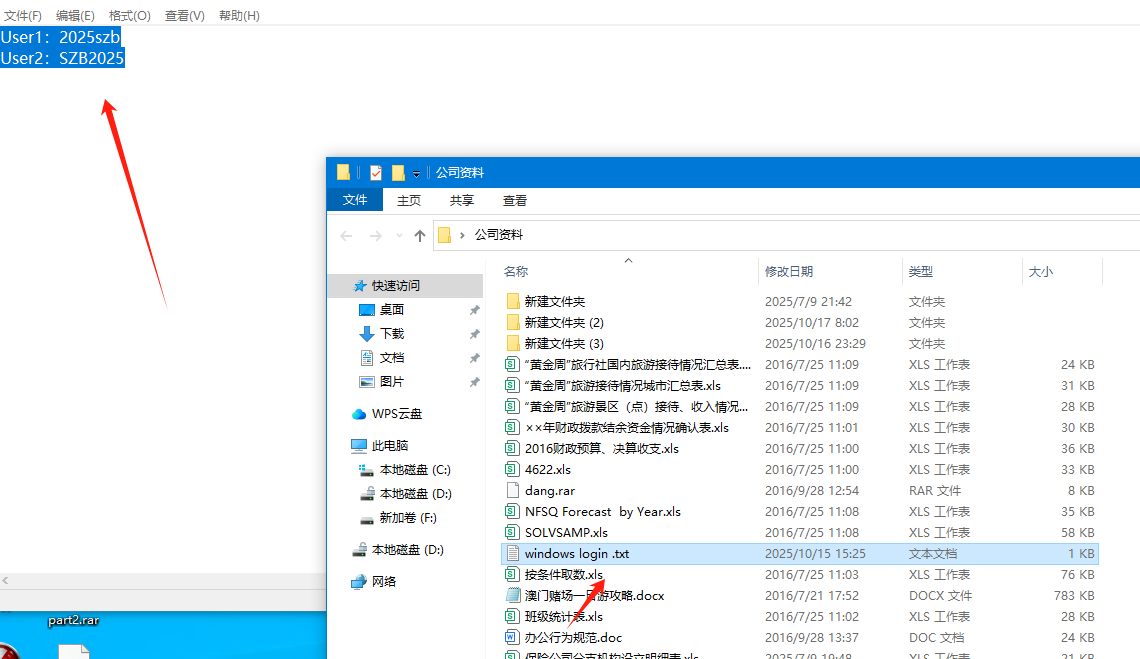Select the 办公行为规范.doc document
This screenshot has height=659, width=1140.
tap(573, 638)
